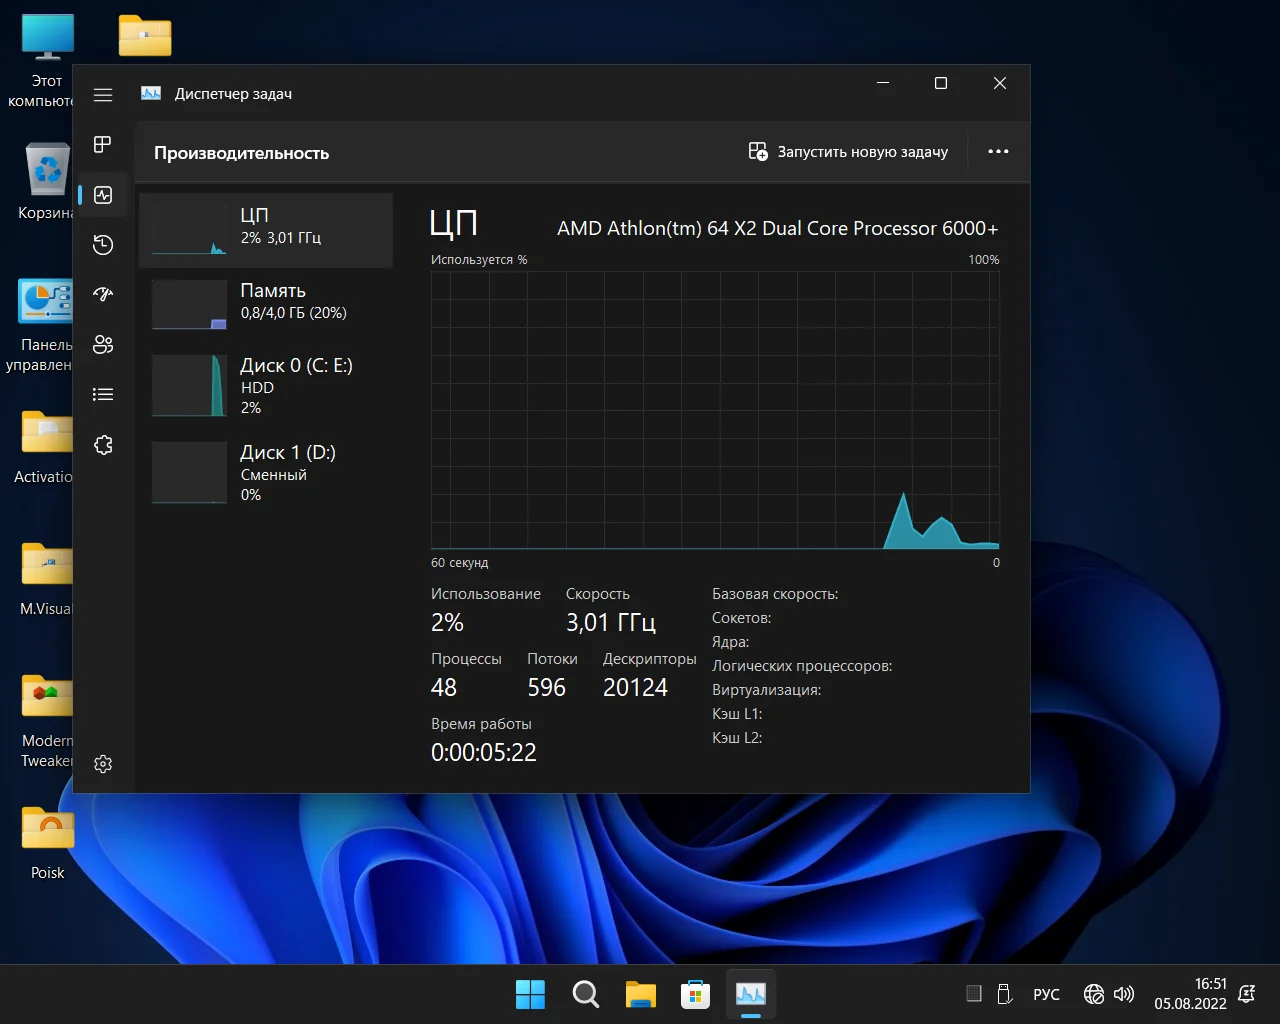Click Запустить новую задачу button

click(848, 152)
